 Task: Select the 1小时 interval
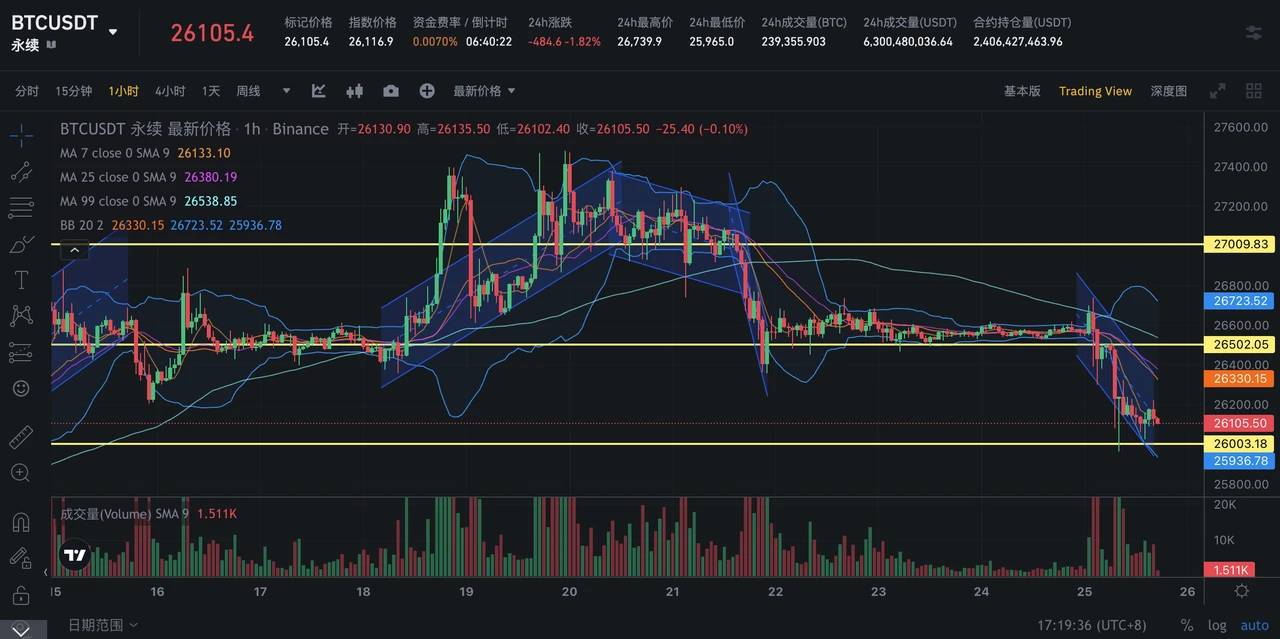click(x=124, y=91)
